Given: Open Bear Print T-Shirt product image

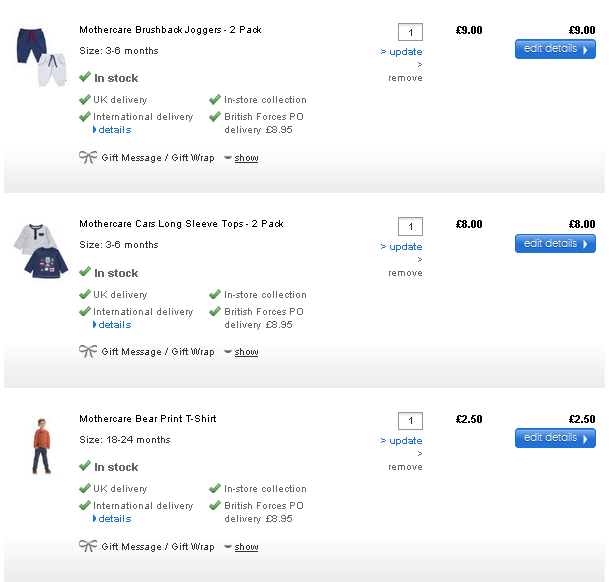Looking at the screenshot, I should (x=38, y=446).
